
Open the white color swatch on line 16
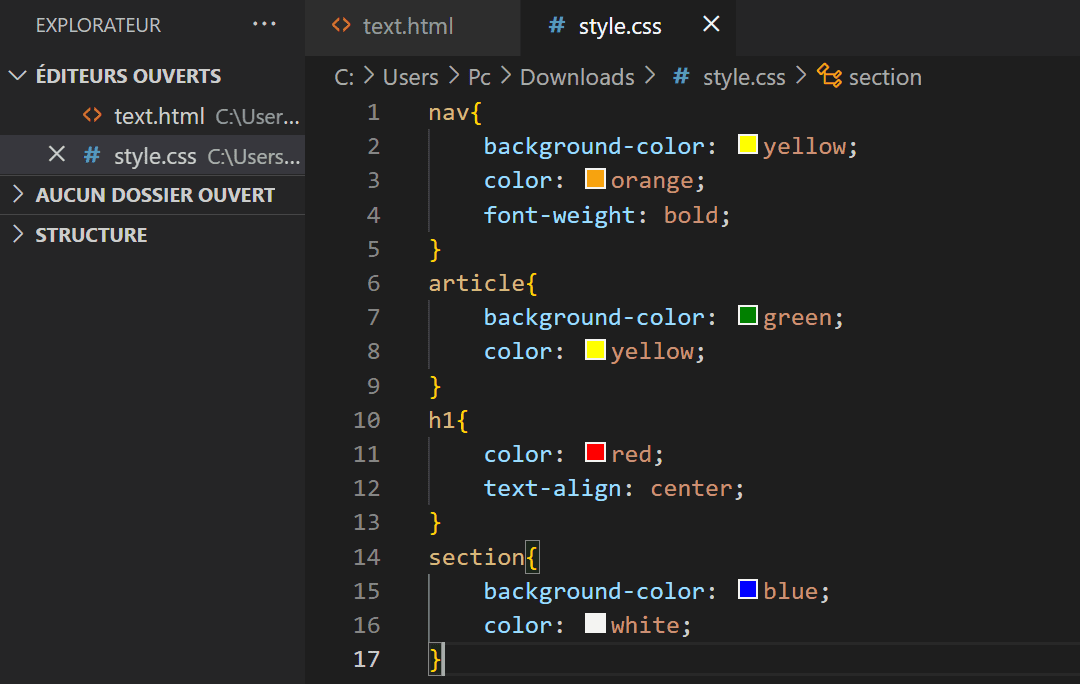pos(595,623)
